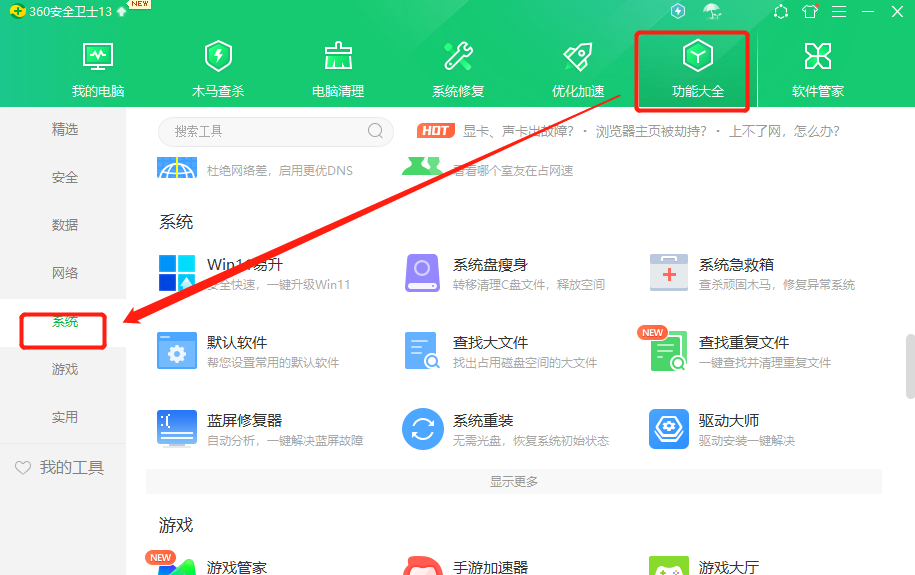Select 网络 category in sidebar
Image resolution: width=915 pixels, height=575 pixels.
pyautogui.click(x=65, y=273)
